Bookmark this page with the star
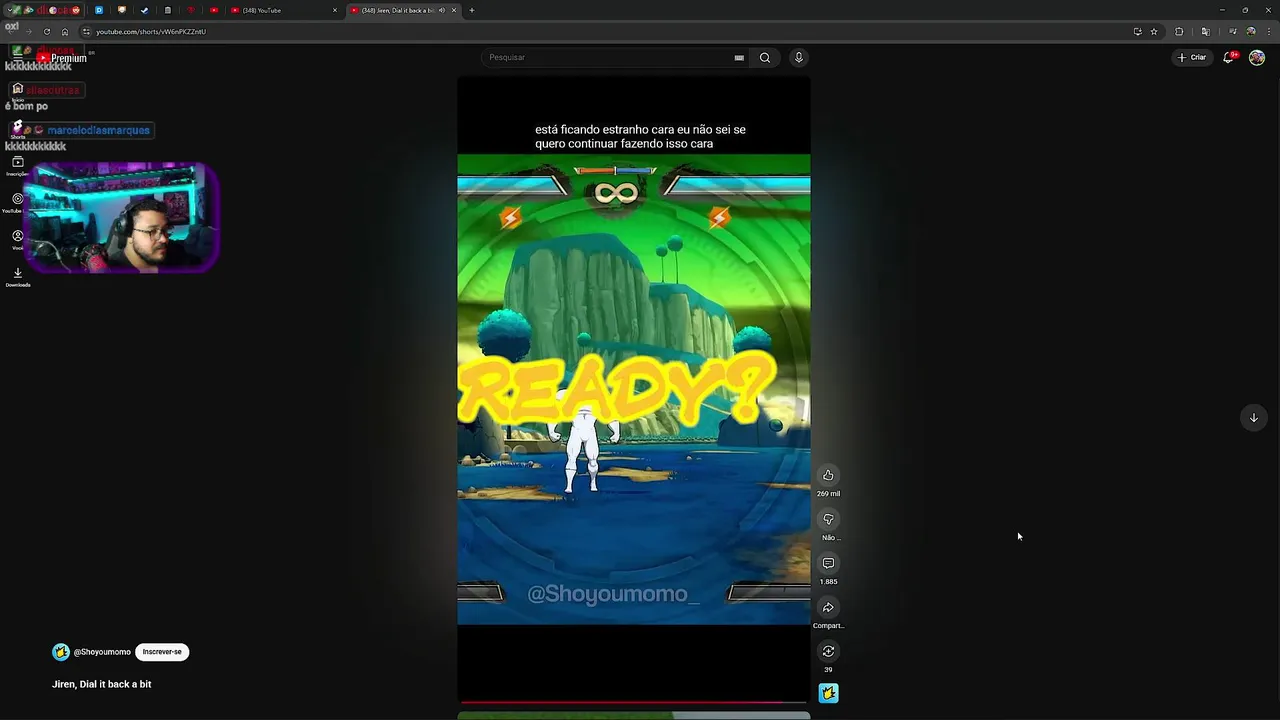This screenshot has width=1280, height=720. click(x=1154, y=31)
